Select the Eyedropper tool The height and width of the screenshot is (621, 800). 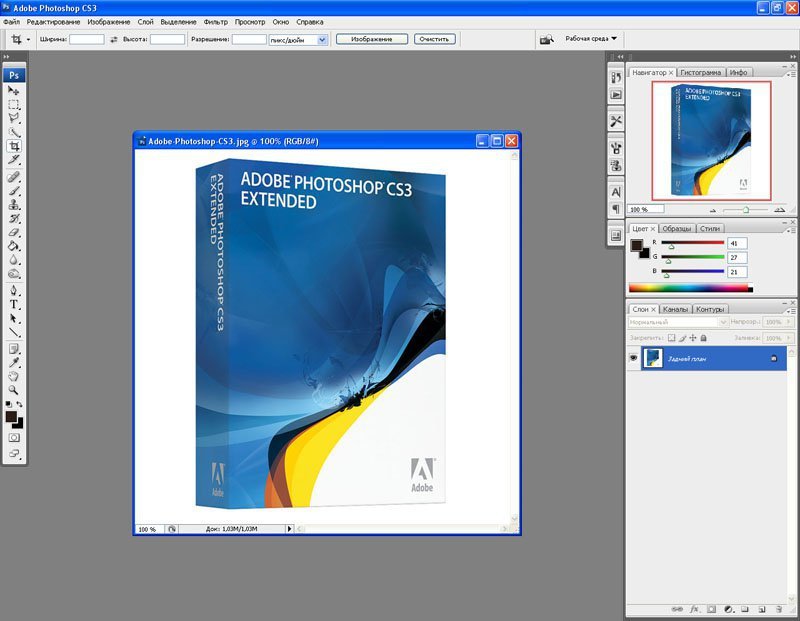tap(14, 363)
